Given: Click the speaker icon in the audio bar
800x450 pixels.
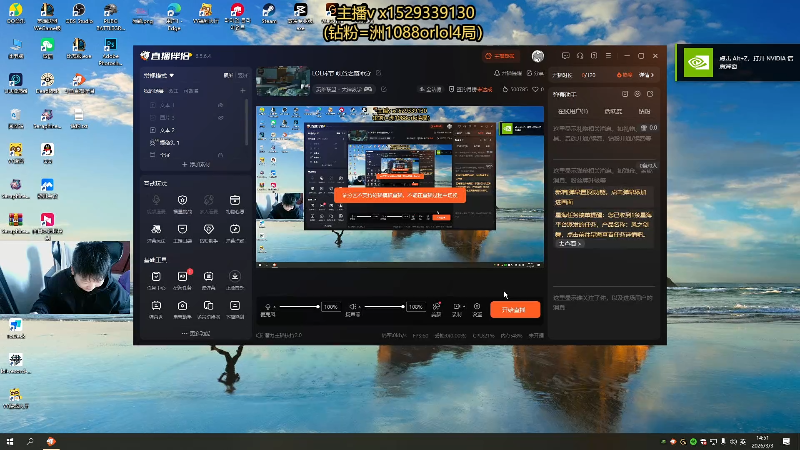Looking at the screenshot, I should 352,307.
